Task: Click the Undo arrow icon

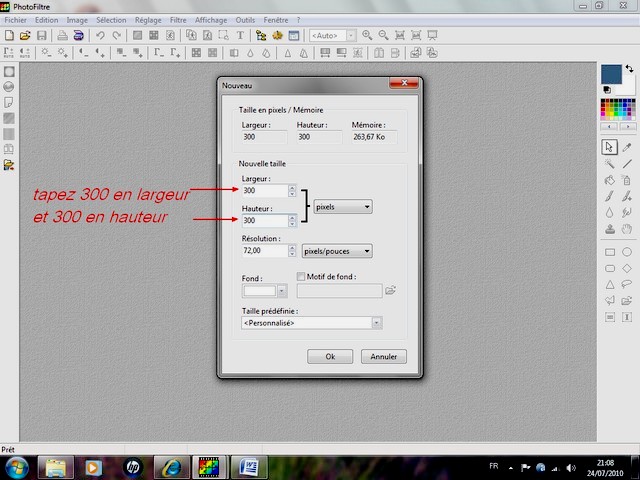Action: click(x=100, y=36)
